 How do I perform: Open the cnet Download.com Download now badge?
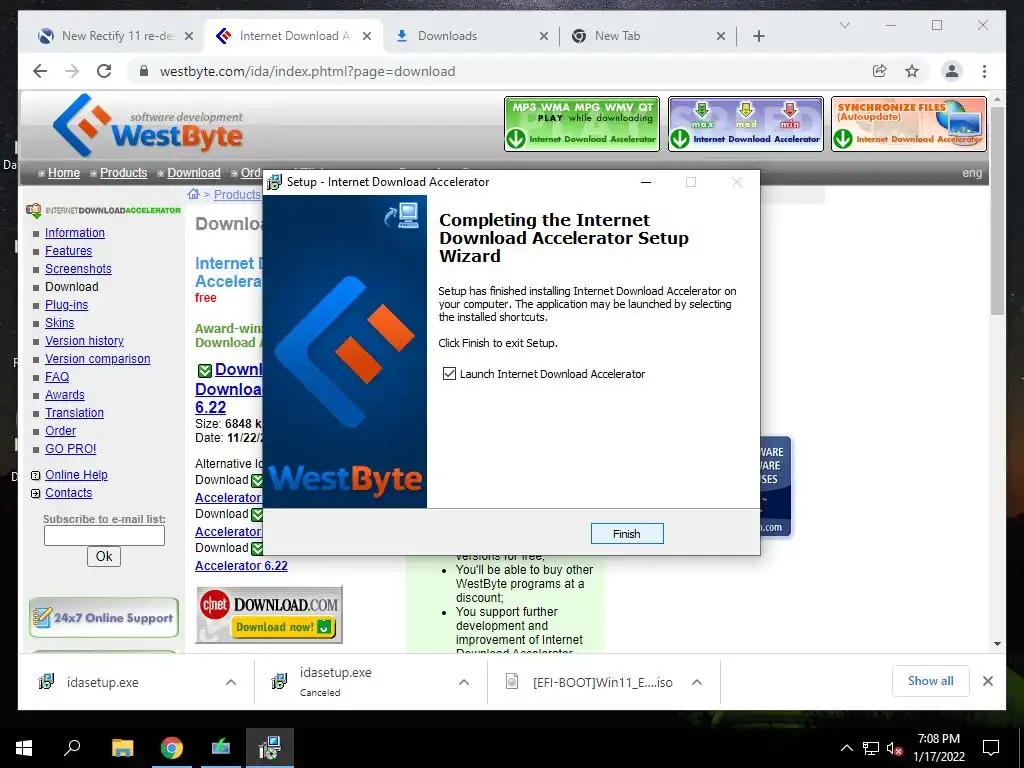click(x=269, y=615)
